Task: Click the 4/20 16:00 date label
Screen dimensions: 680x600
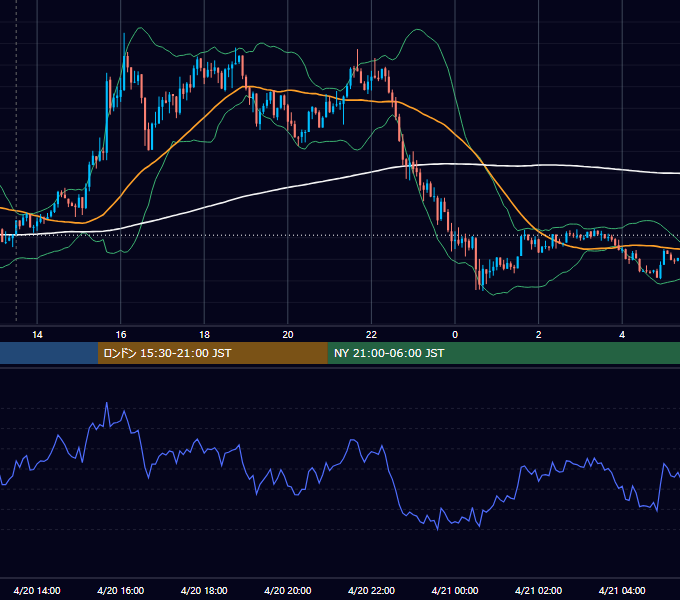Action: [121, 590]
